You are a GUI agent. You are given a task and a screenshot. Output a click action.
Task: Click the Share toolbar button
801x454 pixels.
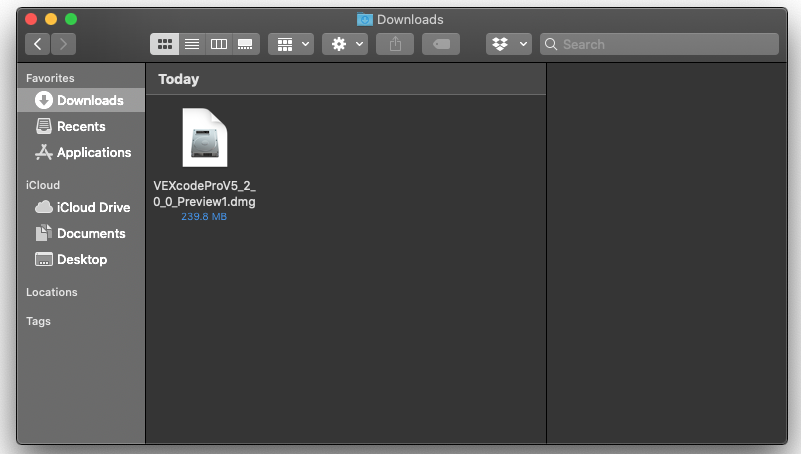click(x=395, y=44)
